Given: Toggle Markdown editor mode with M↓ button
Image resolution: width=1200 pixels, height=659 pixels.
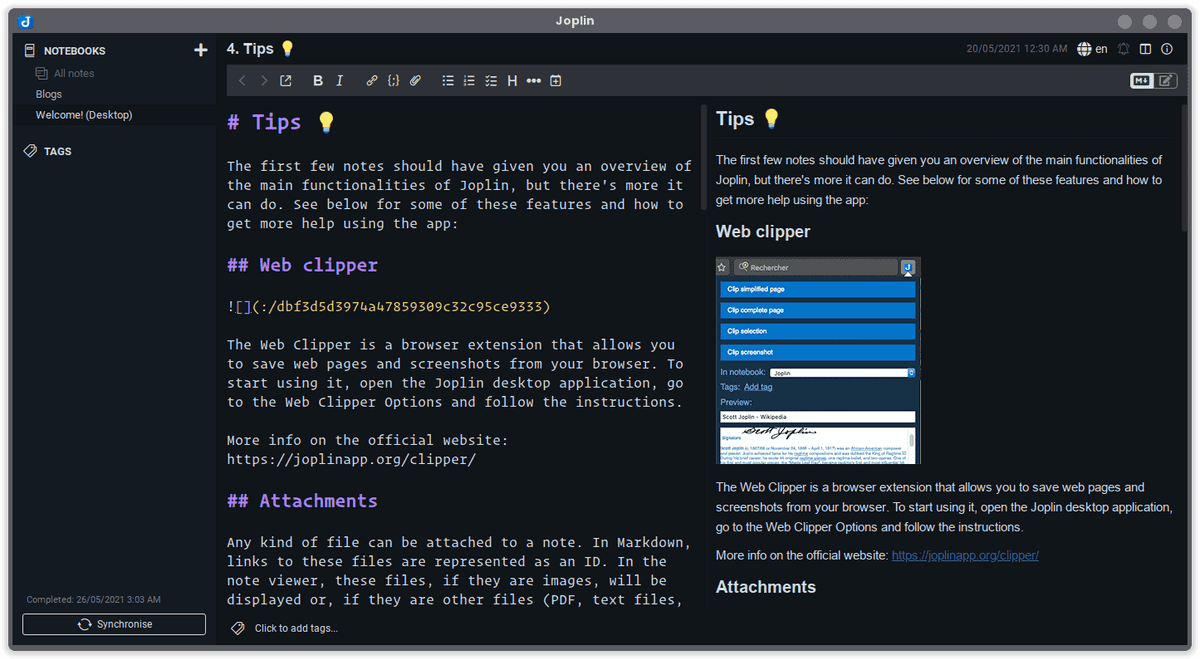Looking at the screenshot, I should coord(1142,81).
